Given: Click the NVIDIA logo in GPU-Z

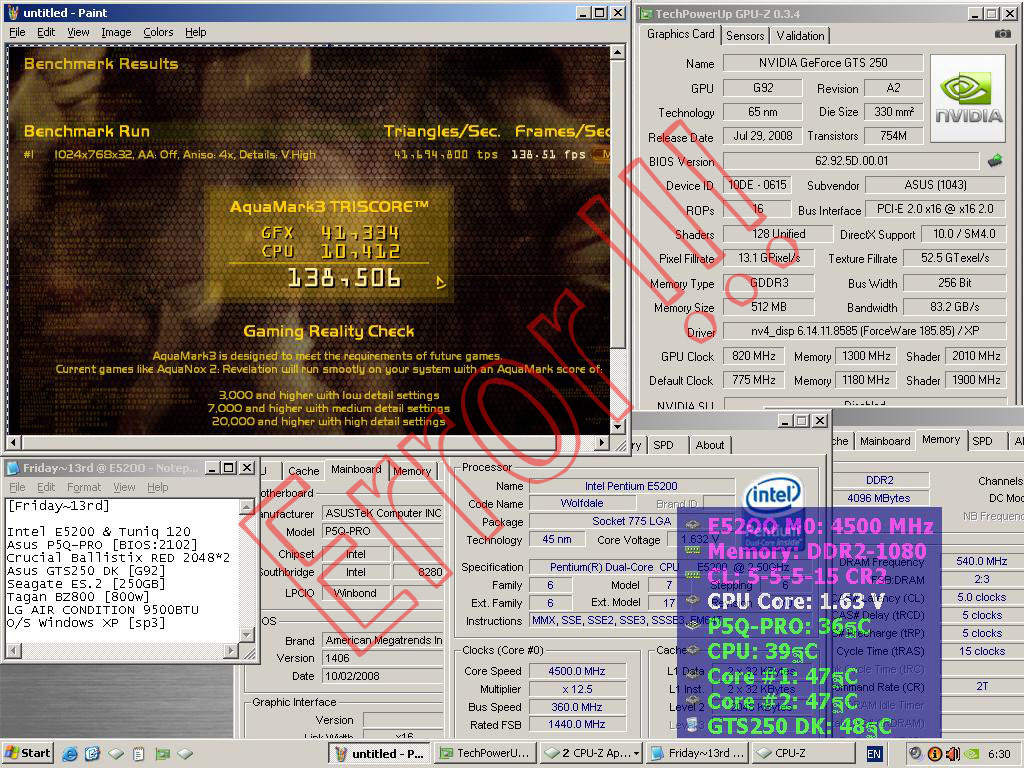Looking at the screenshot, I should 968,98.
